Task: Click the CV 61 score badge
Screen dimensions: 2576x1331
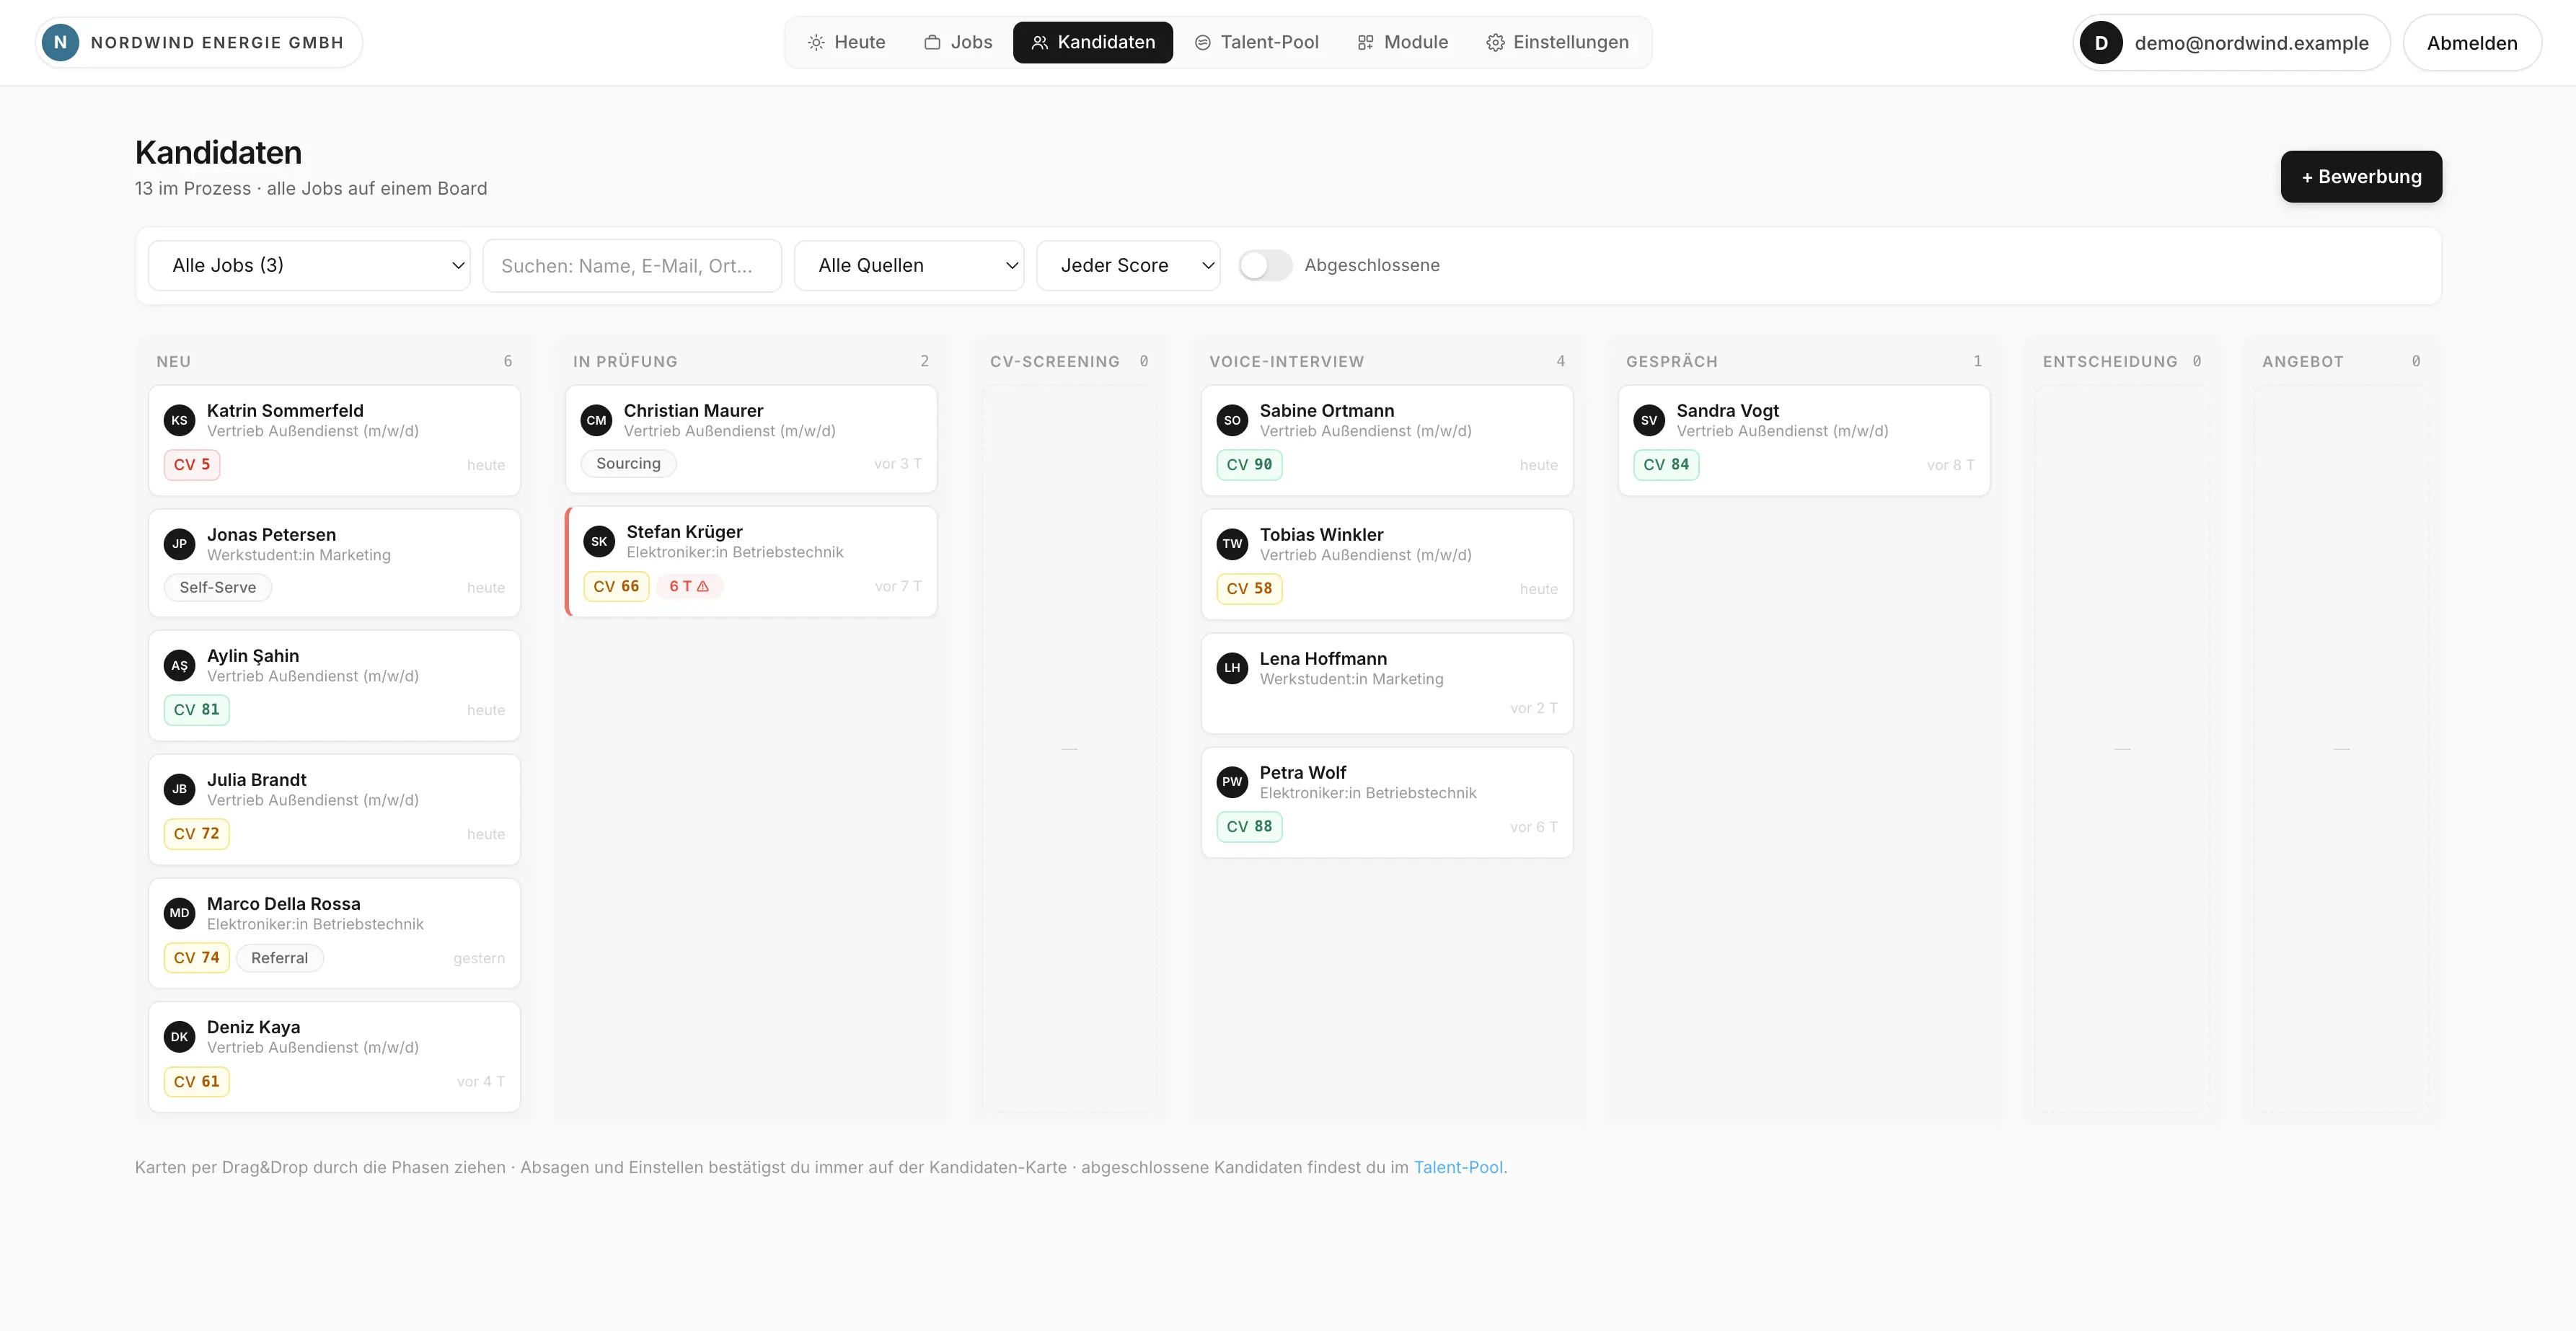Action: (196, 1081)
